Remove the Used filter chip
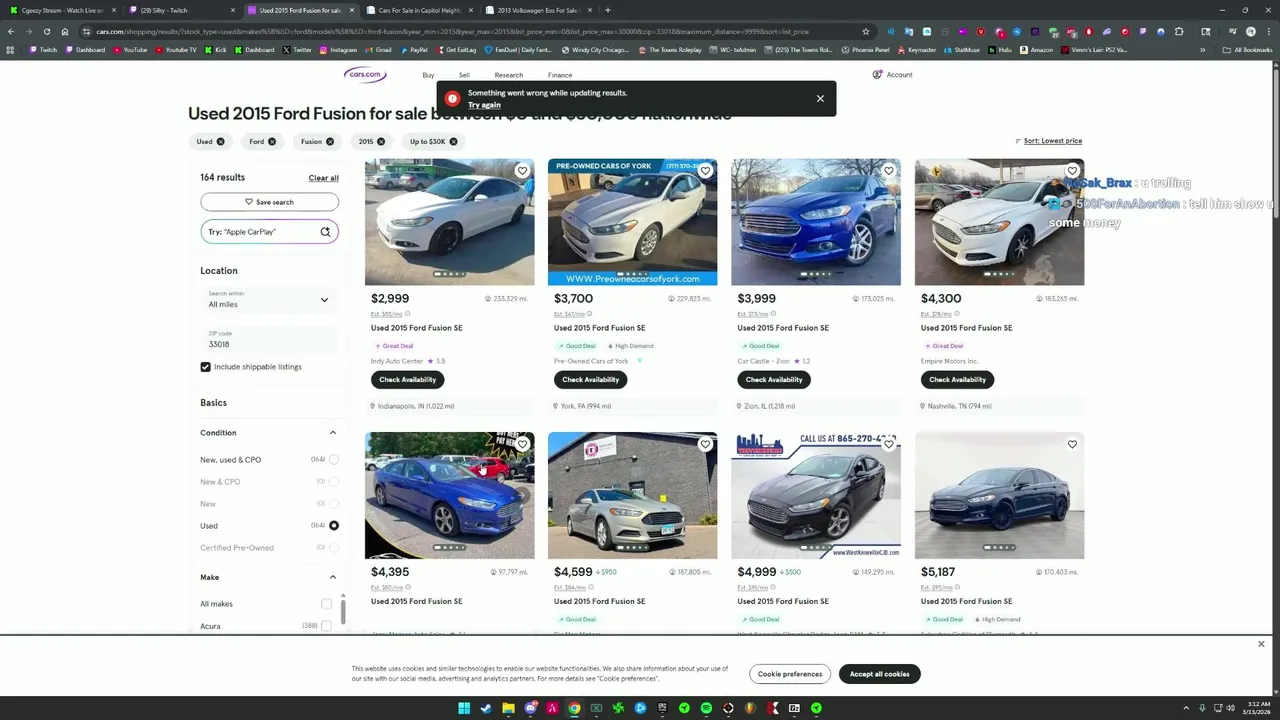This screenshot has width=1280, height=720. [x=220, y=142]
